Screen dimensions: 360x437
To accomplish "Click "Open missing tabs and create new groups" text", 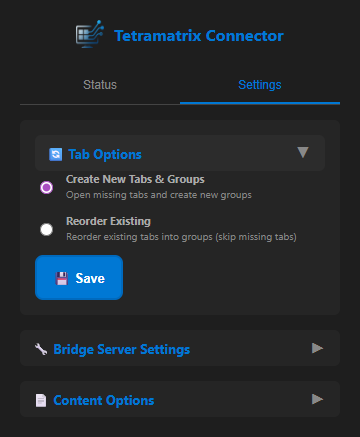I will coord(159,195).
